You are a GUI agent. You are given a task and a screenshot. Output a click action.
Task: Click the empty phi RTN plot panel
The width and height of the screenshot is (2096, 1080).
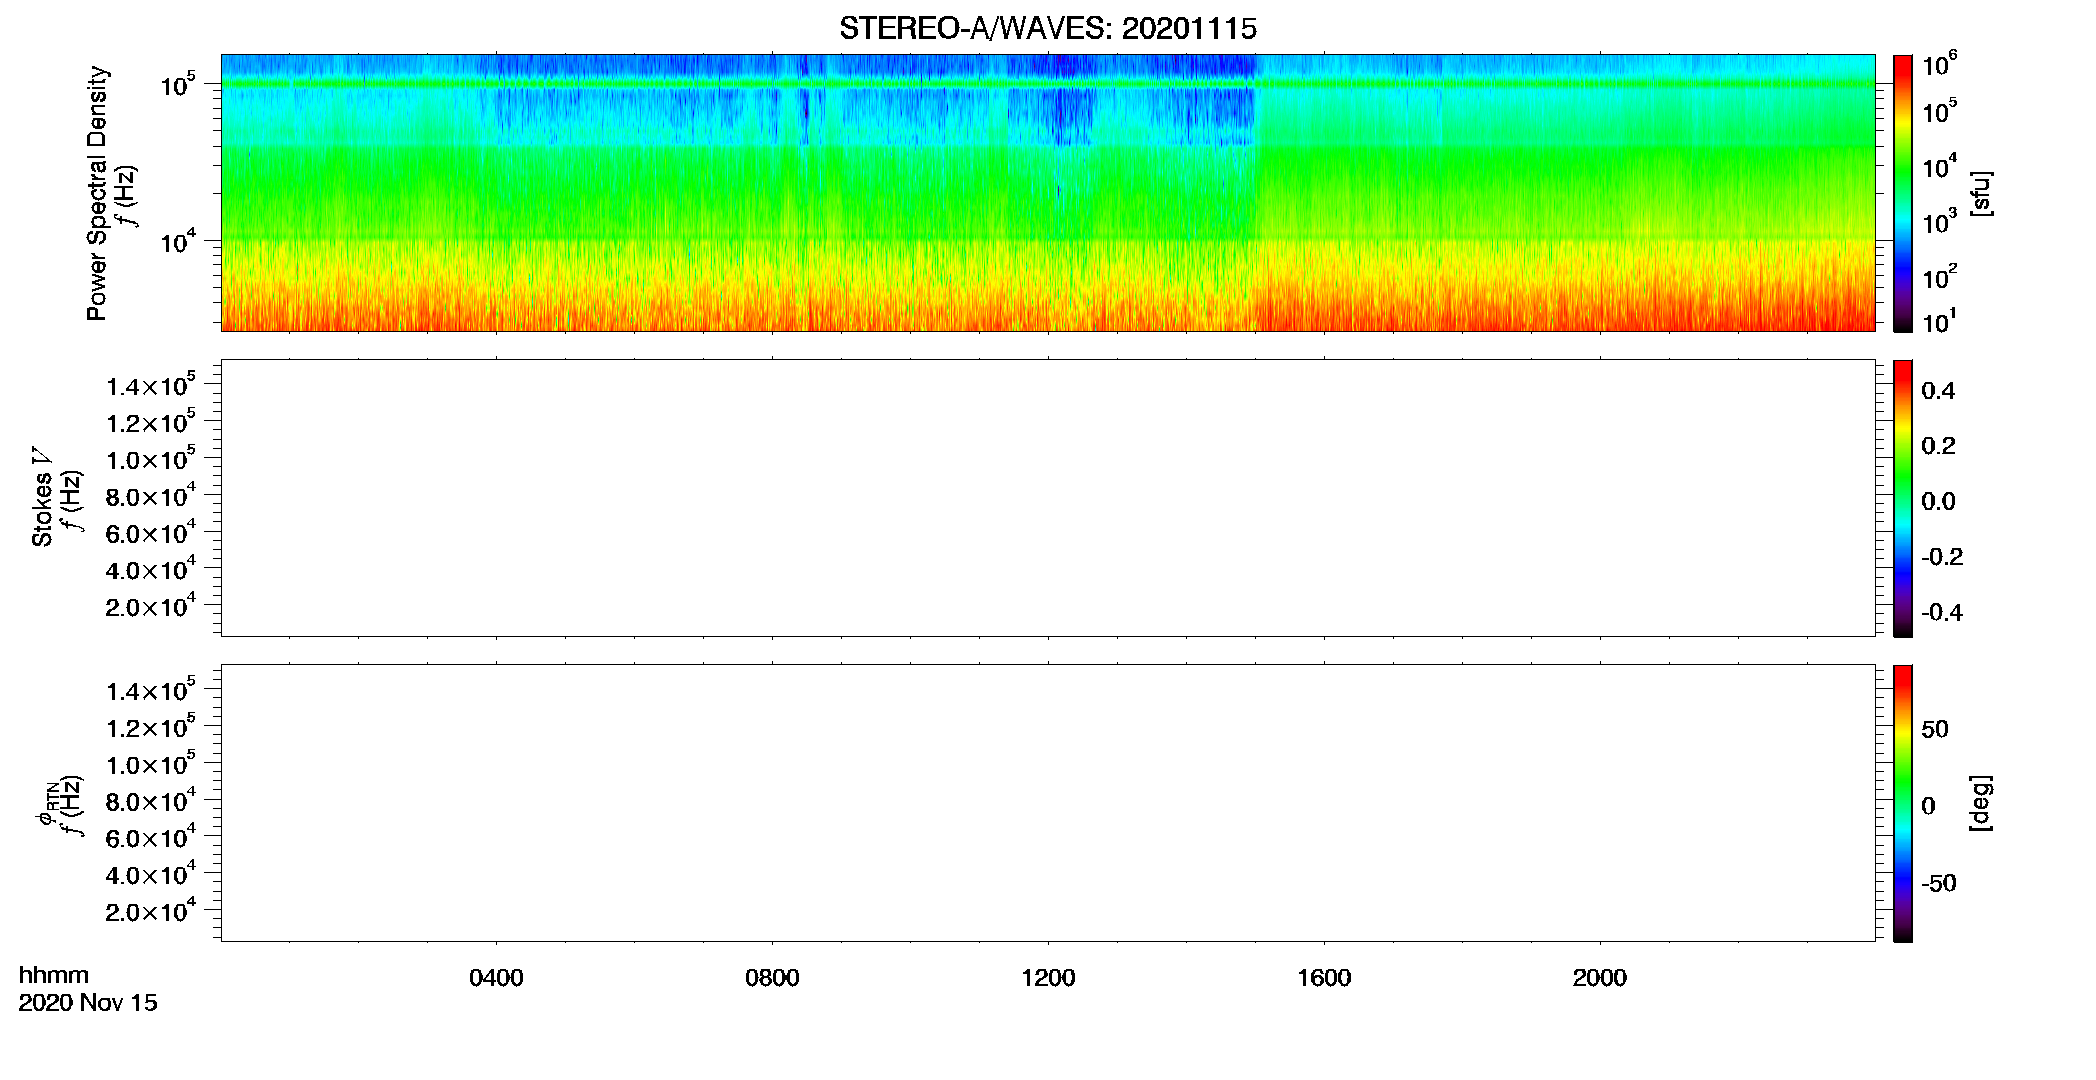1048,803
